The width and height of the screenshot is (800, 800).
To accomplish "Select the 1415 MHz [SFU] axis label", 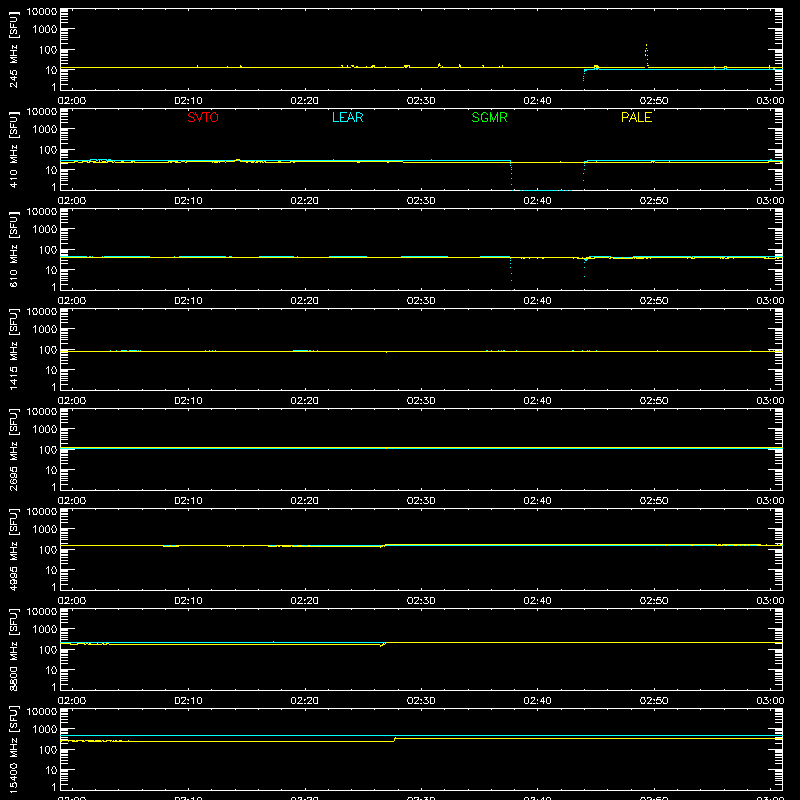I will coord(14,349).
